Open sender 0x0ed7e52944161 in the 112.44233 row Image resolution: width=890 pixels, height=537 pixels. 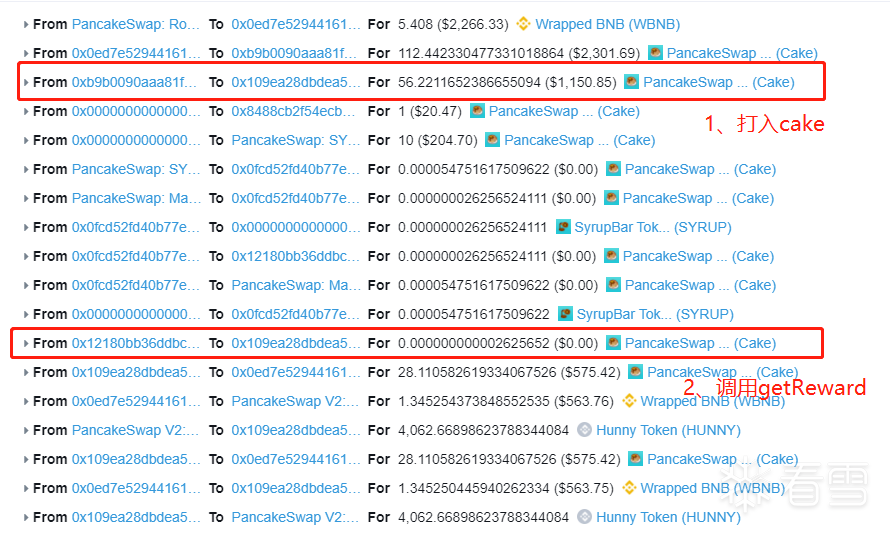(136, 53)
